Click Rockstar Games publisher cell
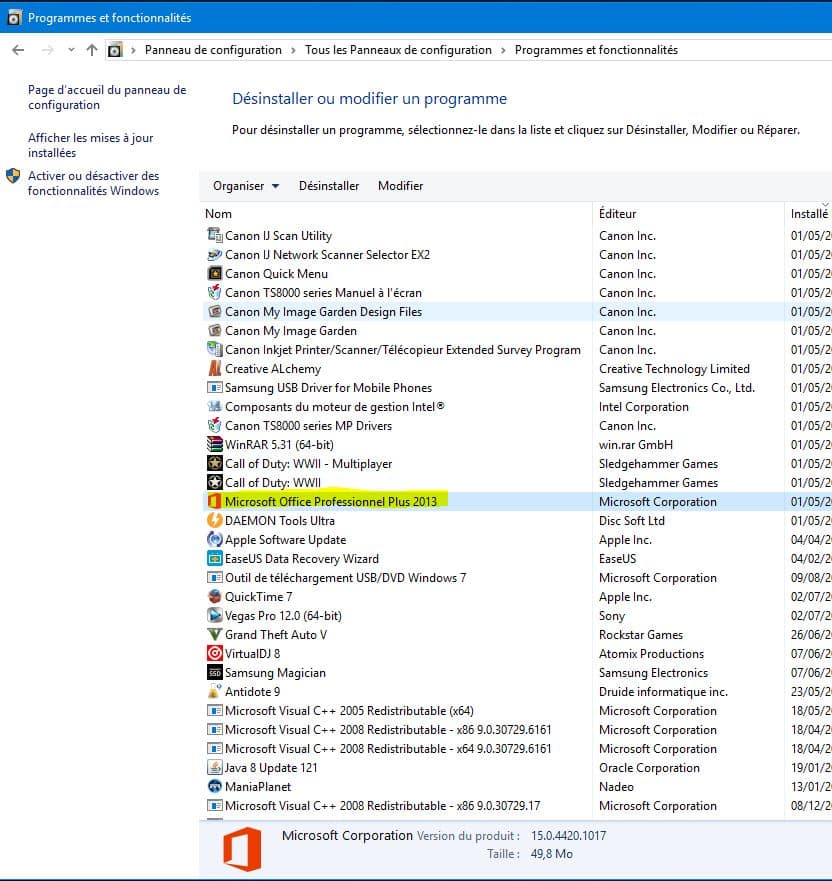The width and height of the screenshot is (832, 881). [x=641, y=634]
